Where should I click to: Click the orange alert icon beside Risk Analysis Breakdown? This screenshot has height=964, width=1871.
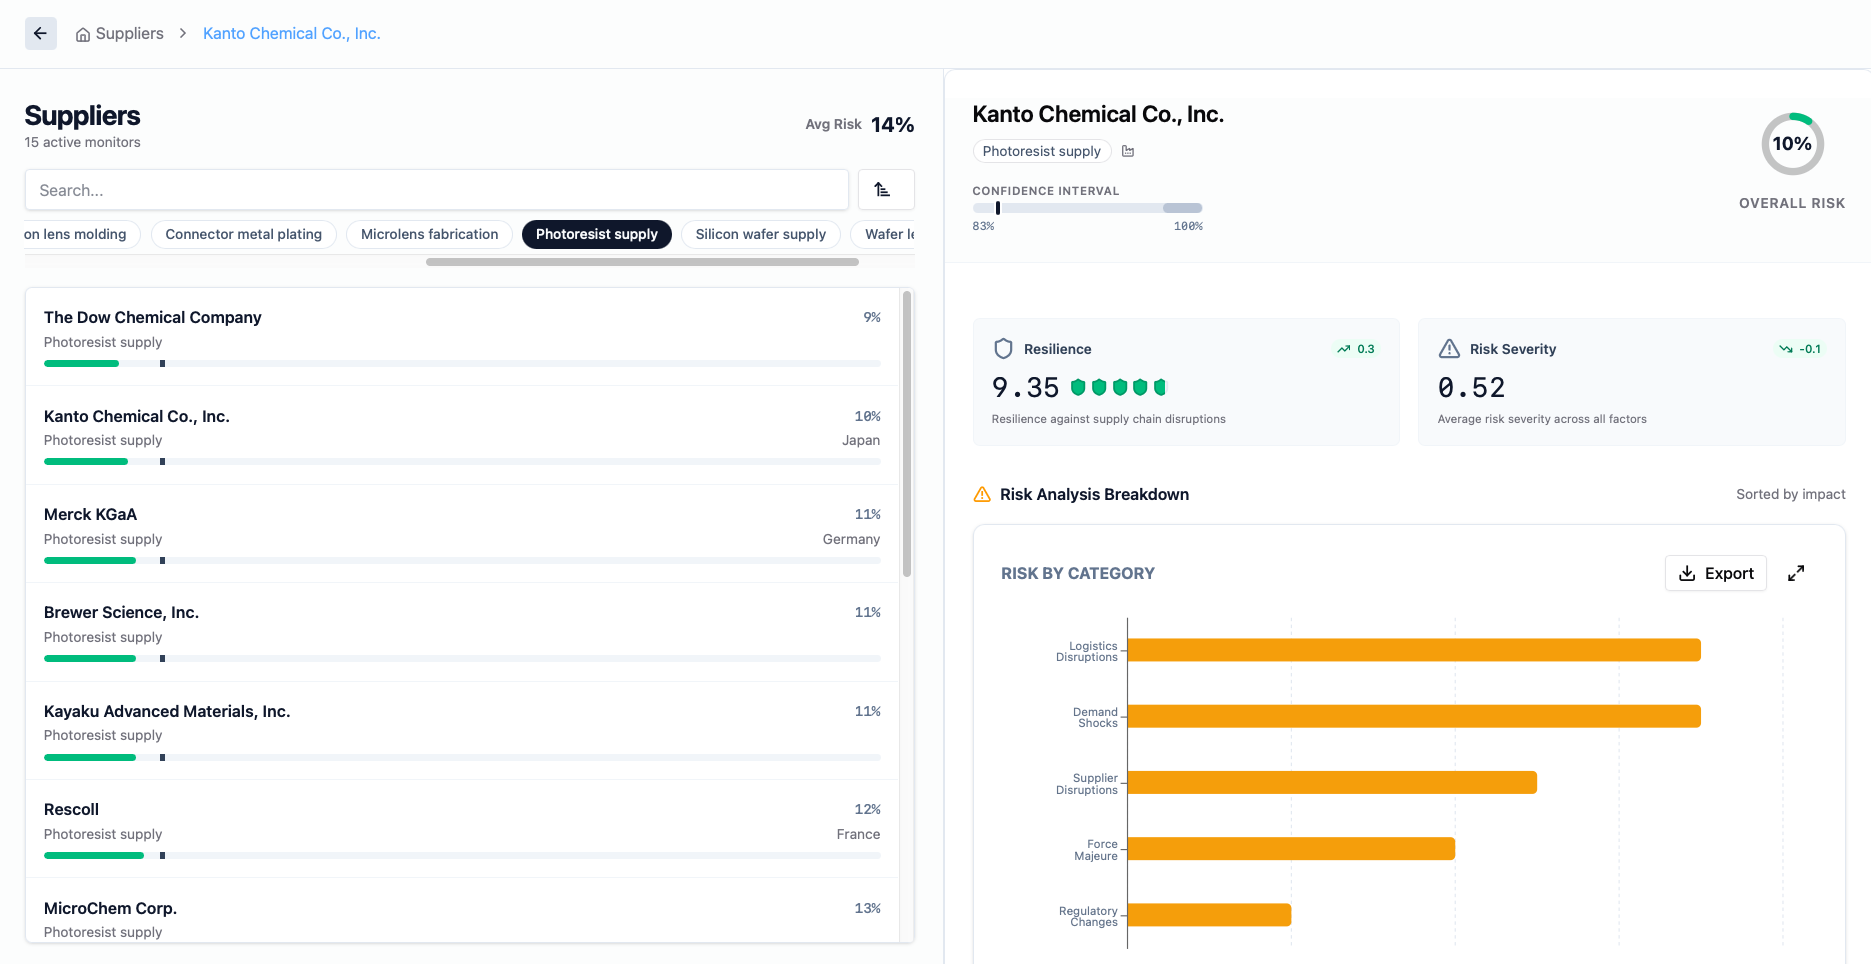981,493
